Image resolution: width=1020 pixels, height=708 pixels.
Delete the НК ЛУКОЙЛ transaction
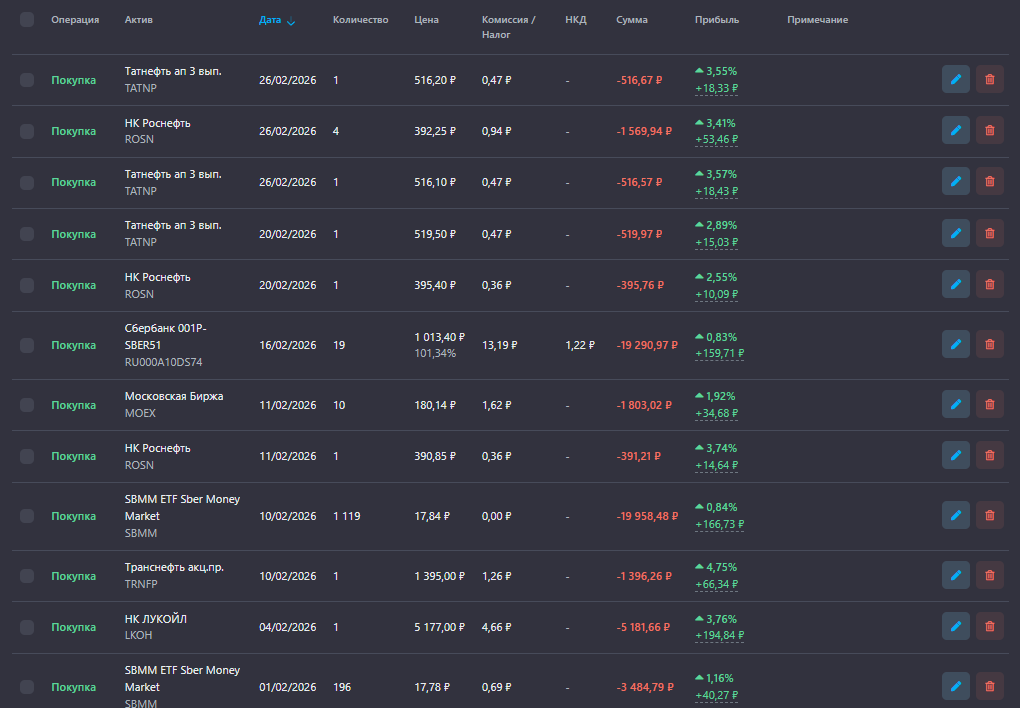[989, 627]
